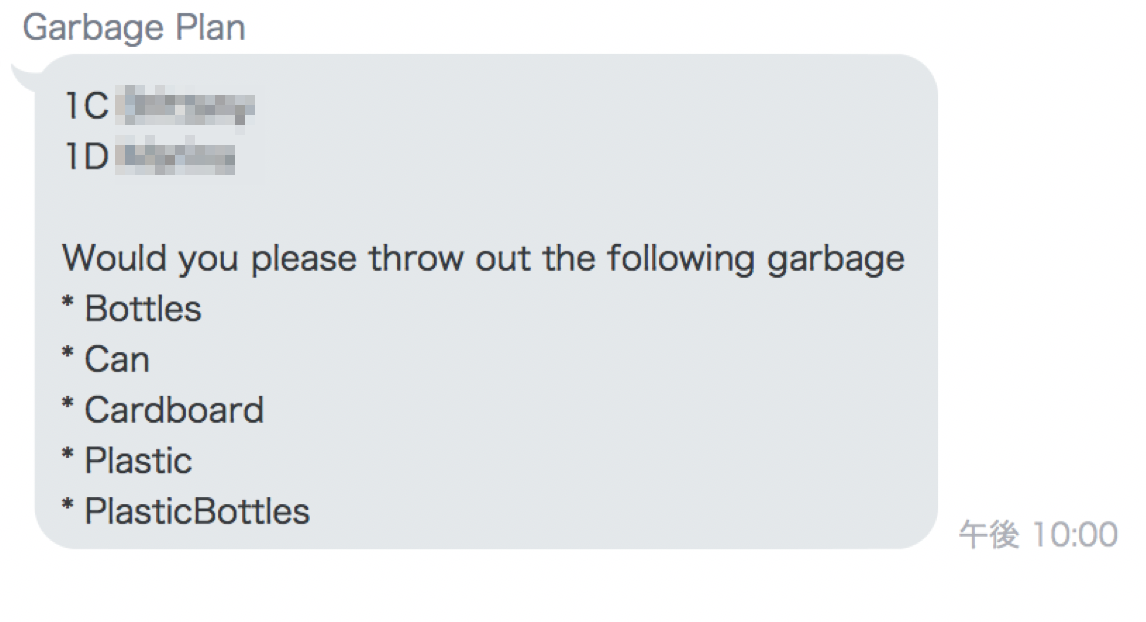Select the "Cardboard" list item
Image resolution: width=1146 pixels, height=622 pixels.
[x=174, y=410]
